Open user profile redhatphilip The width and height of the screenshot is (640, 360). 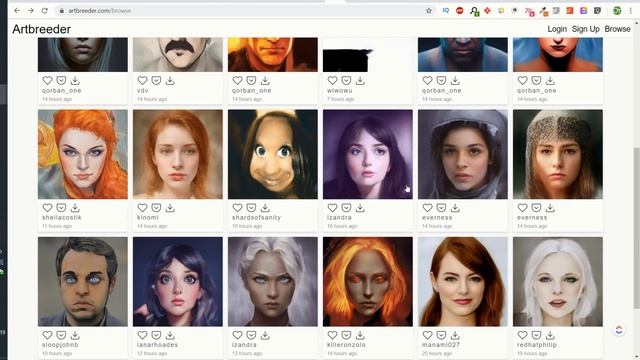tap(537, 345)
